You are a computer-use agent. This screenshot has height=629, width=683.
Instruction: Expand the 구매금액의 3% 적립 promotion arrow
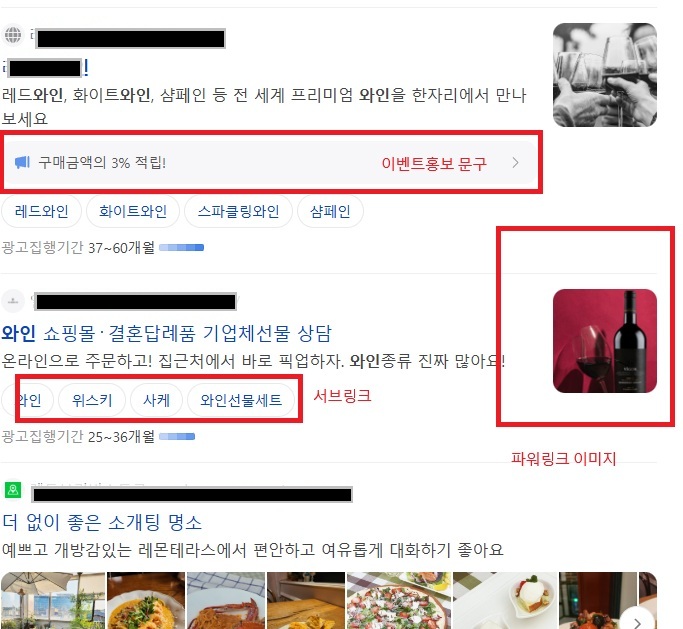(x=516, y=163)
